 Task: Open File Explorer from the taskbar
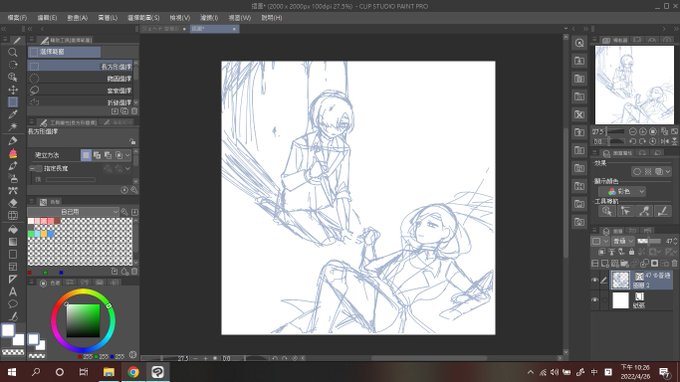click(109, 372)
